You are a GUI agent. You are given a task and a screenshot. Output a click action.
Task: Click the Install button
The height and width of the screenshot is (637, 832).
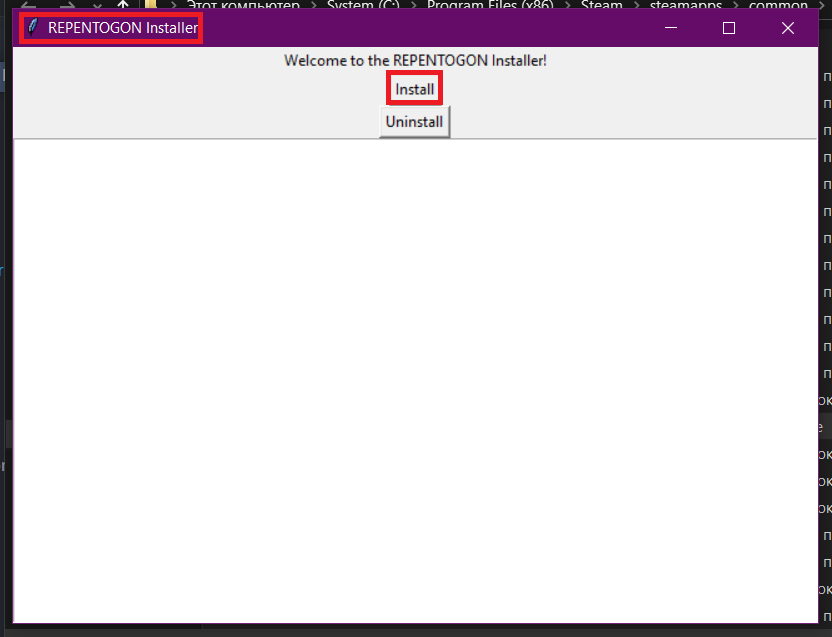[x=414, y=89]
